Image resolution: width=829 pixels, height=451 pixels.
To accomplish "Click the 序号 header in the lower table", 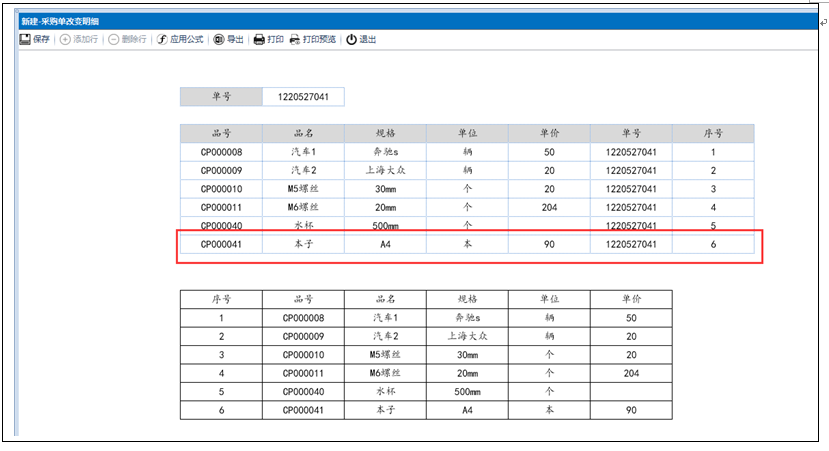I will click(221, 299).
